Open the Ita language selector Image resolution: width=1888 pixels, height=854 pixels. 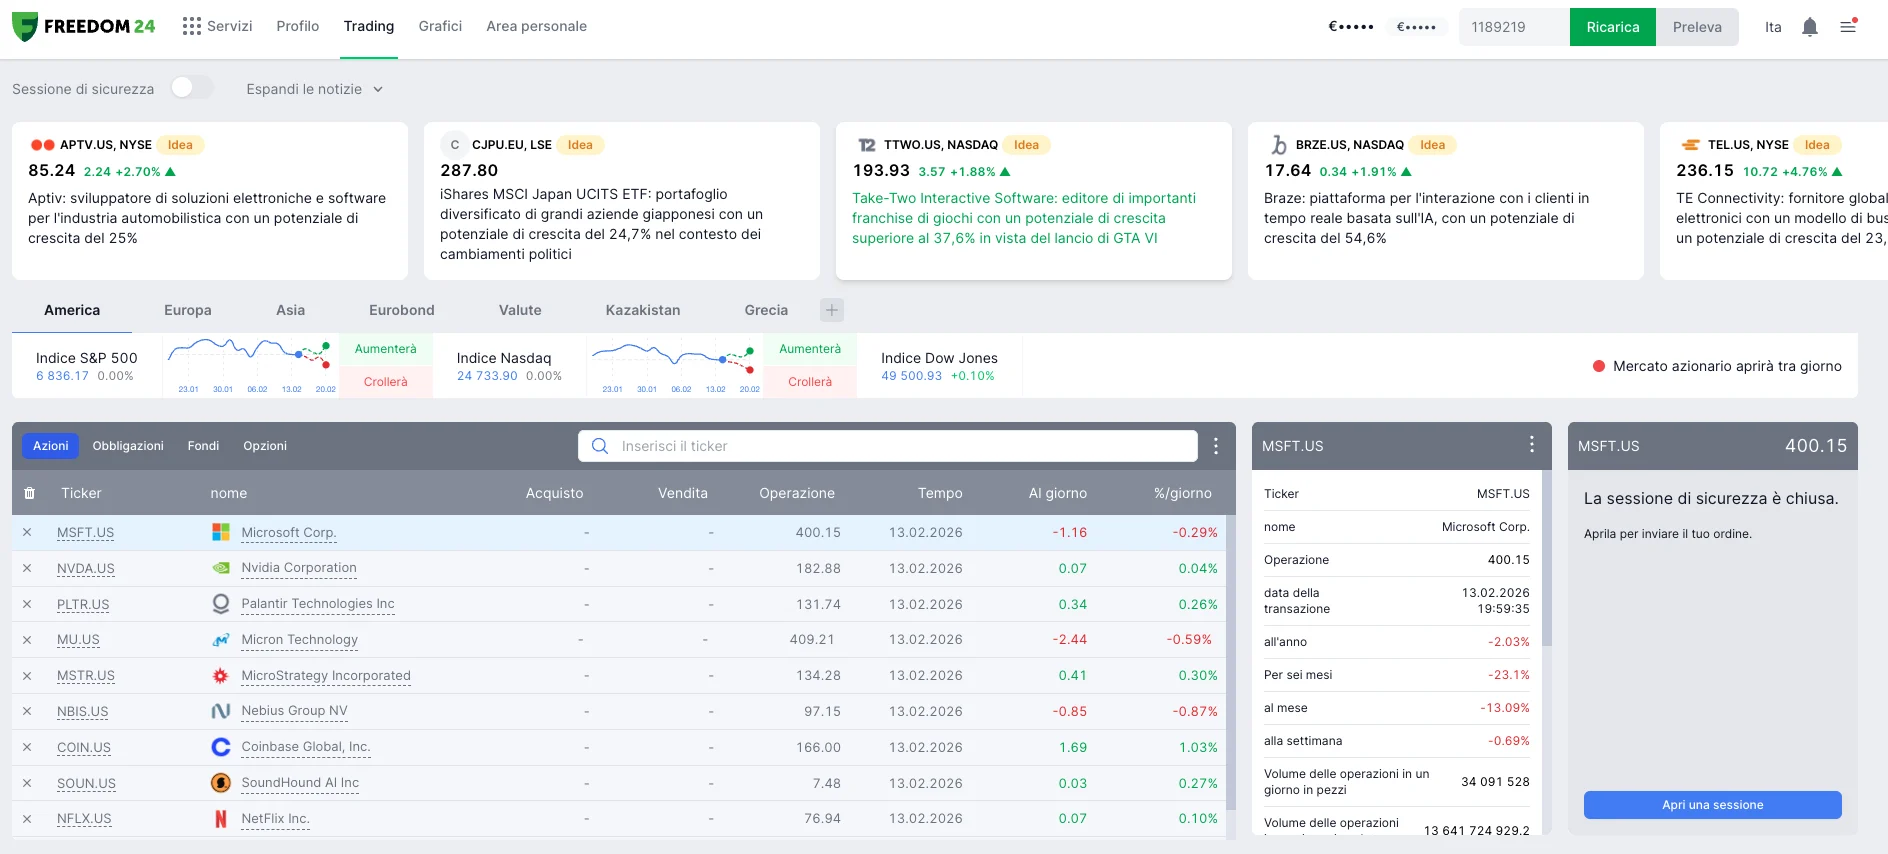1772,27
